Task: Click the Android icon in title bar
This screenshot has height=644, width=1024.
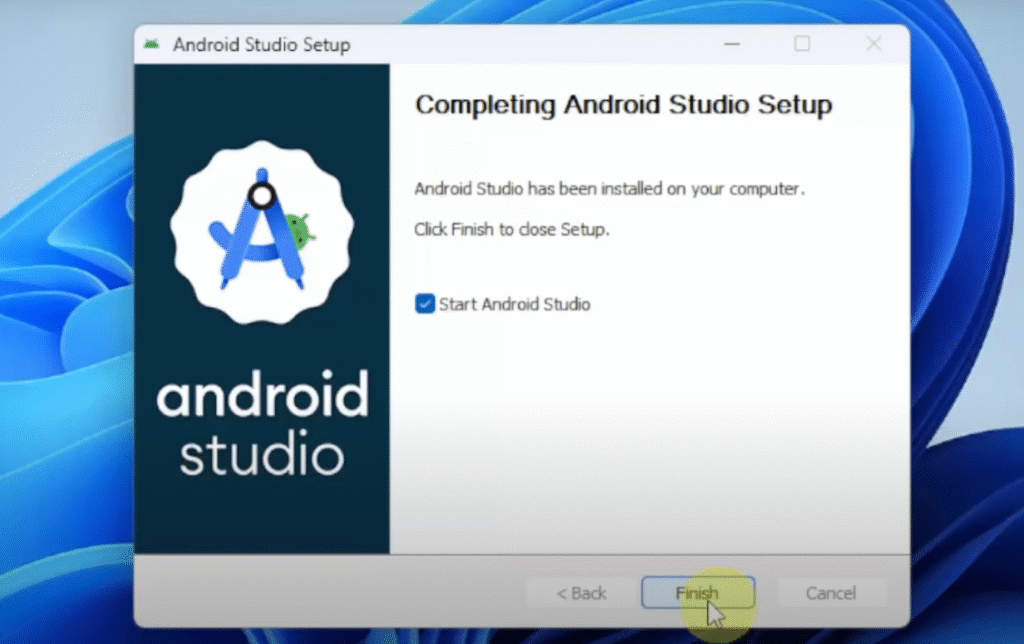Action: point(152,44)
